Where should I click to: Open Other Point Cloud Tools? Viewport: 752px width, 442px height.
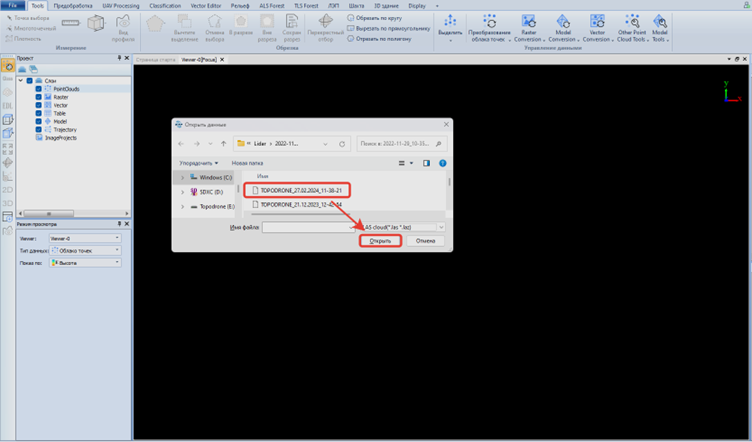(632, 28)
